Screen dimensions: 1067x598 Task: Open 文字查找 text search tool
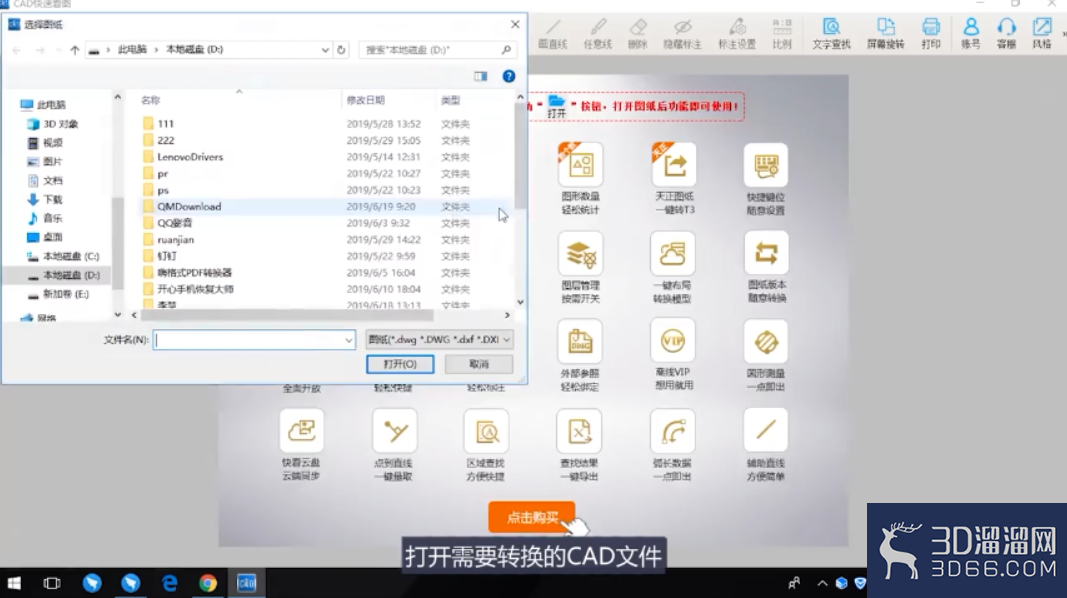pos(831,34)
